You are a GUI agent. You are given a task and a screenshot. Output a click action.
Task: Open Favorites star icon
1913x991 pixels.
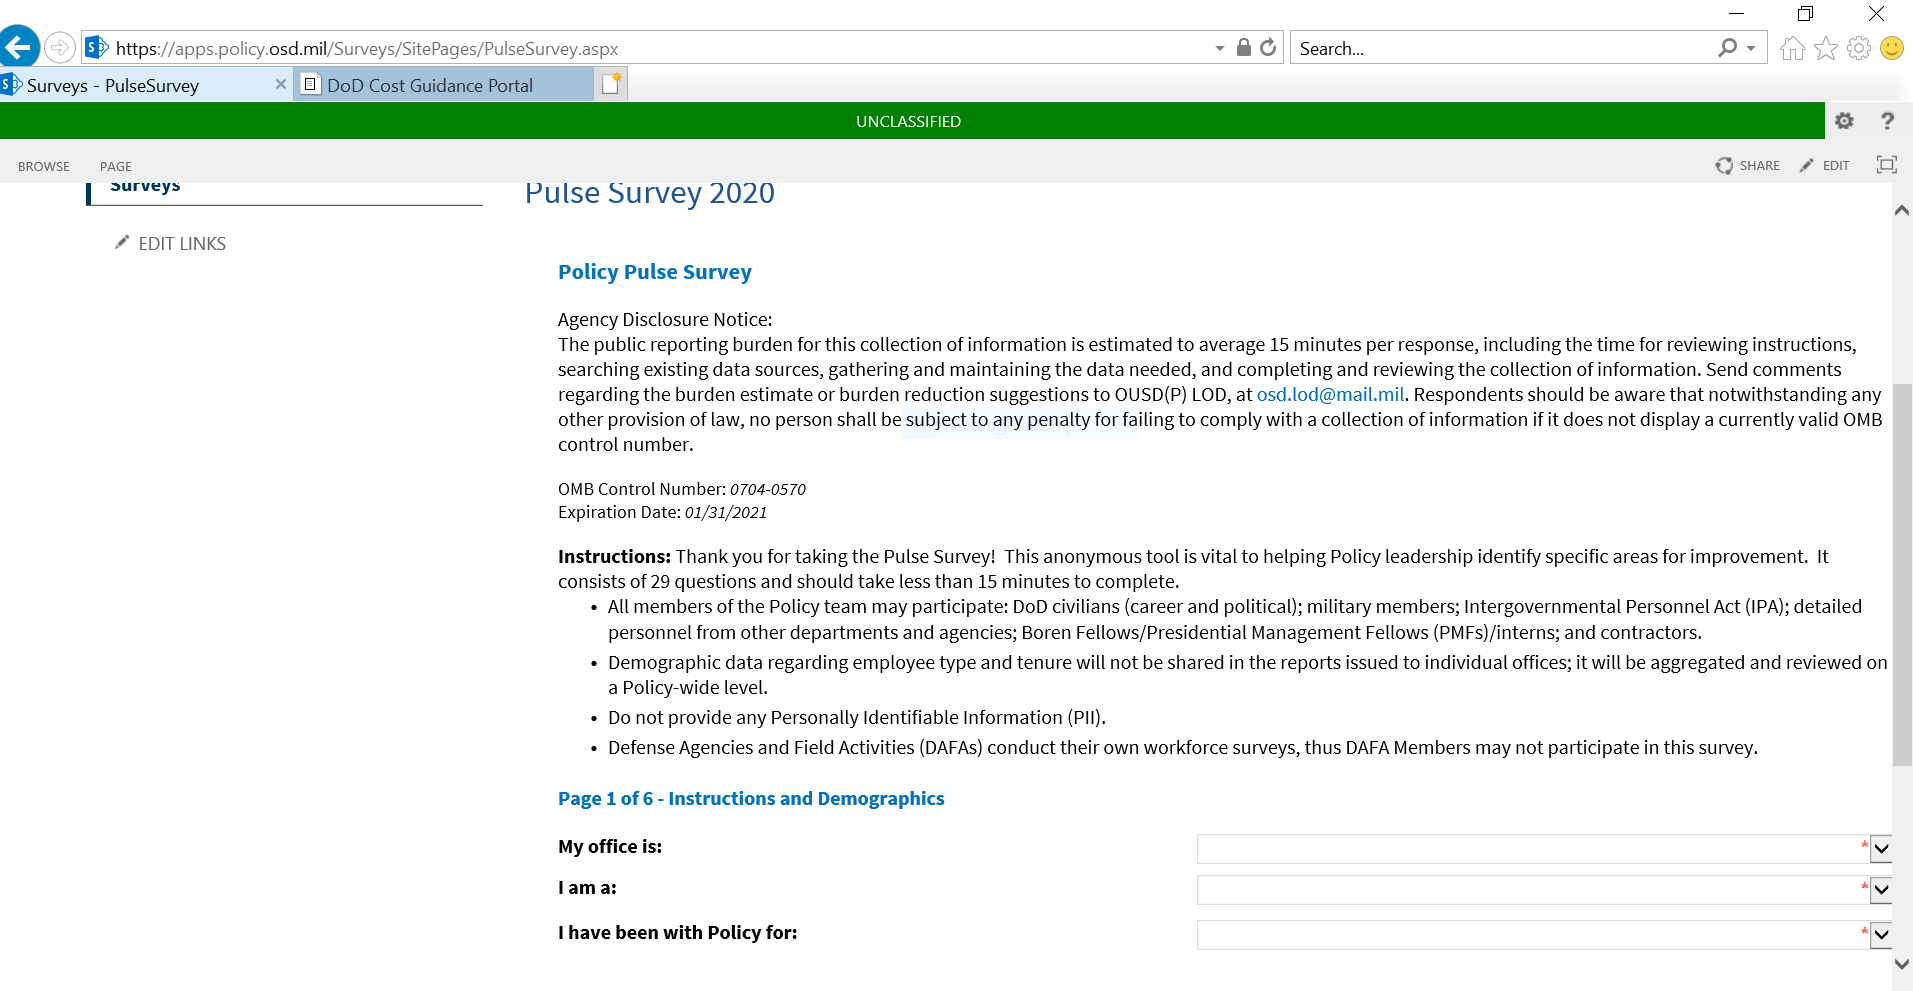pyautogui.click(x=1825, y=48)
